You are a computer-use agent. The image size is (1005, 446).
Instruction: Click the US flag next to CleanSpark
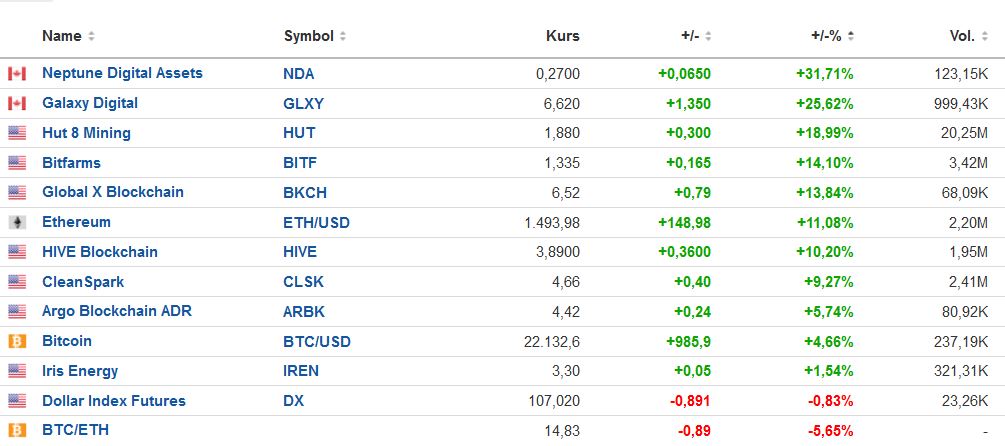pos(16,282)
